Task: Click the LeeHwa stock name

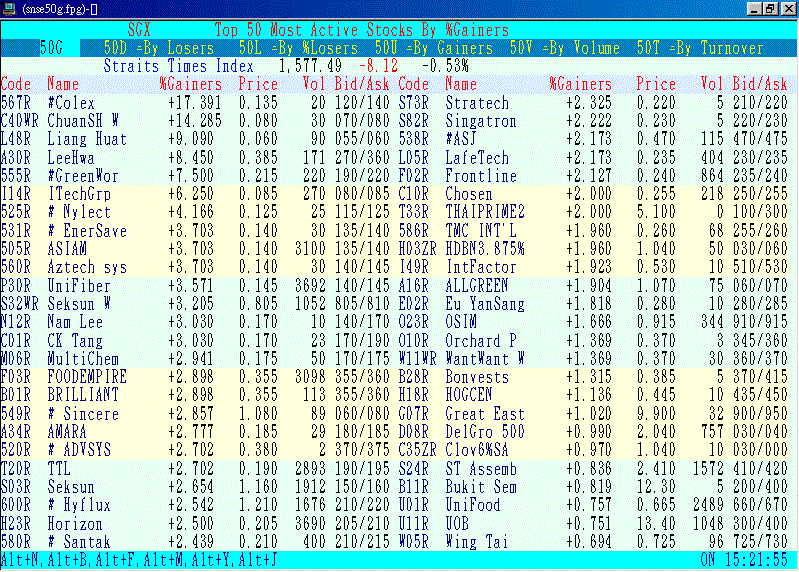Action: click(71, 158)
